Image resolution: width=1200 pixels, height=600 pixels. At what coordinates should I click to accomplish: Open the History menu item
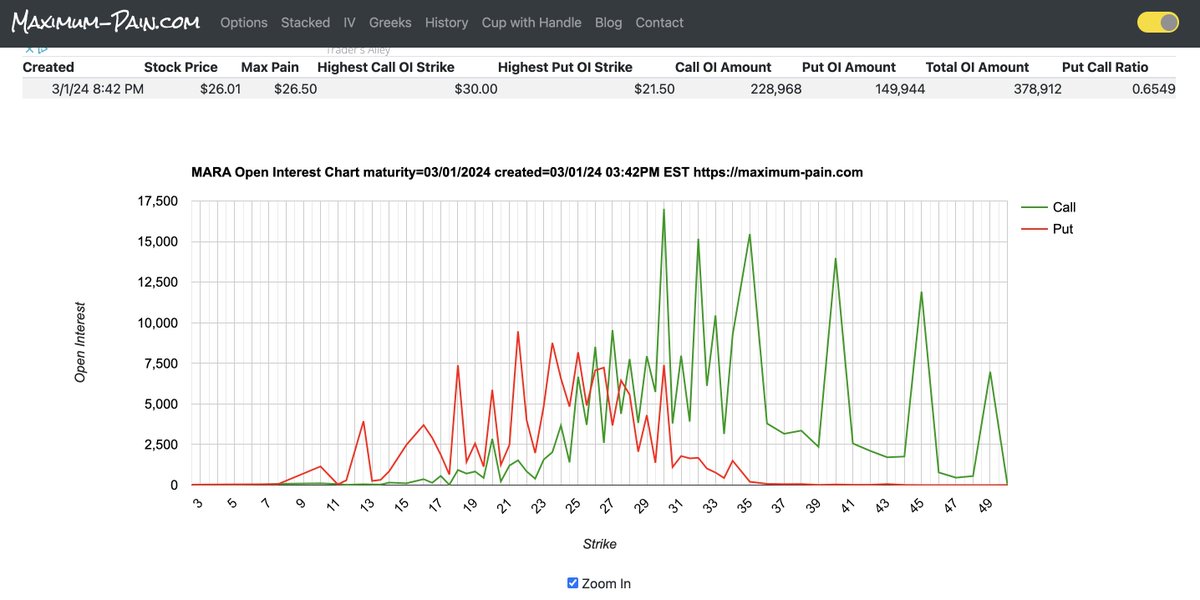(x=446, y=21)
